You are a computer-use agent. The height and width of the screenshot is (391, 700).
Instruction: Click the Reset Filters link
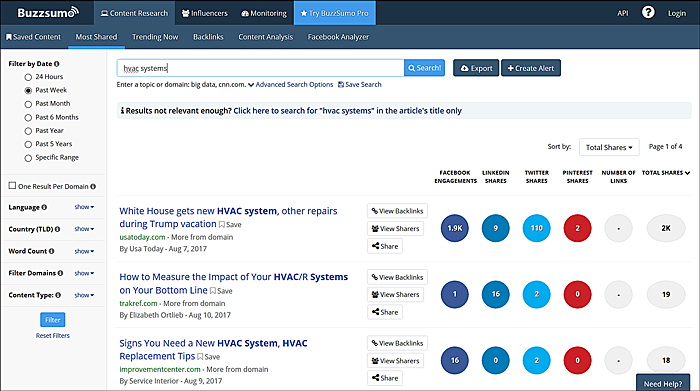tap(53, 336)
